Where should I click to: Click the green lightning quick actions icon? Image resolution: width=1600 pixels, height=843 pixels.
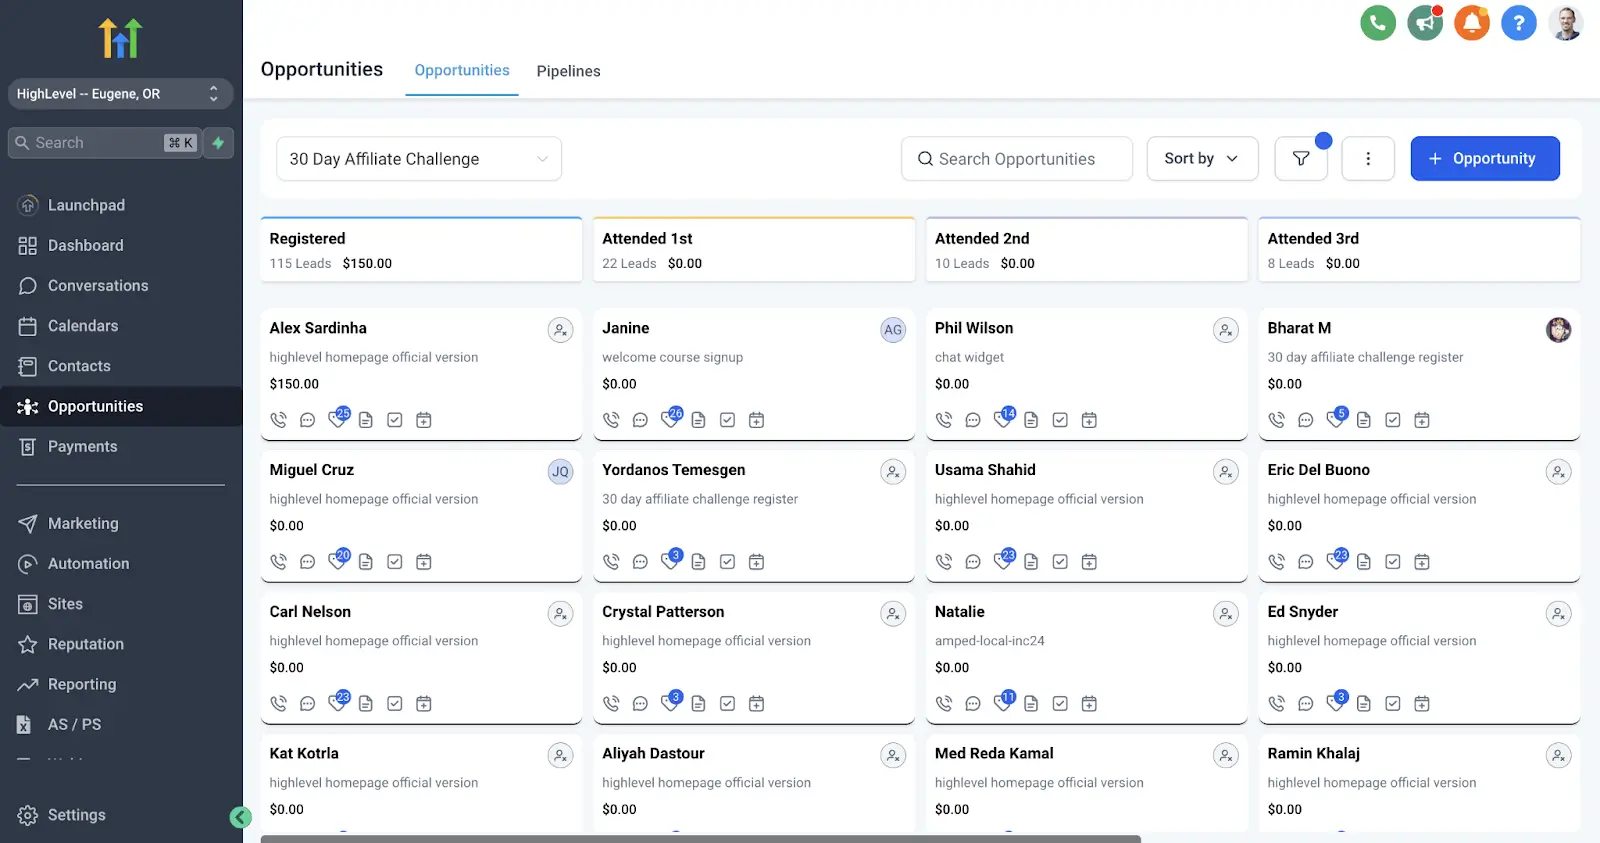tap(218, 143)
